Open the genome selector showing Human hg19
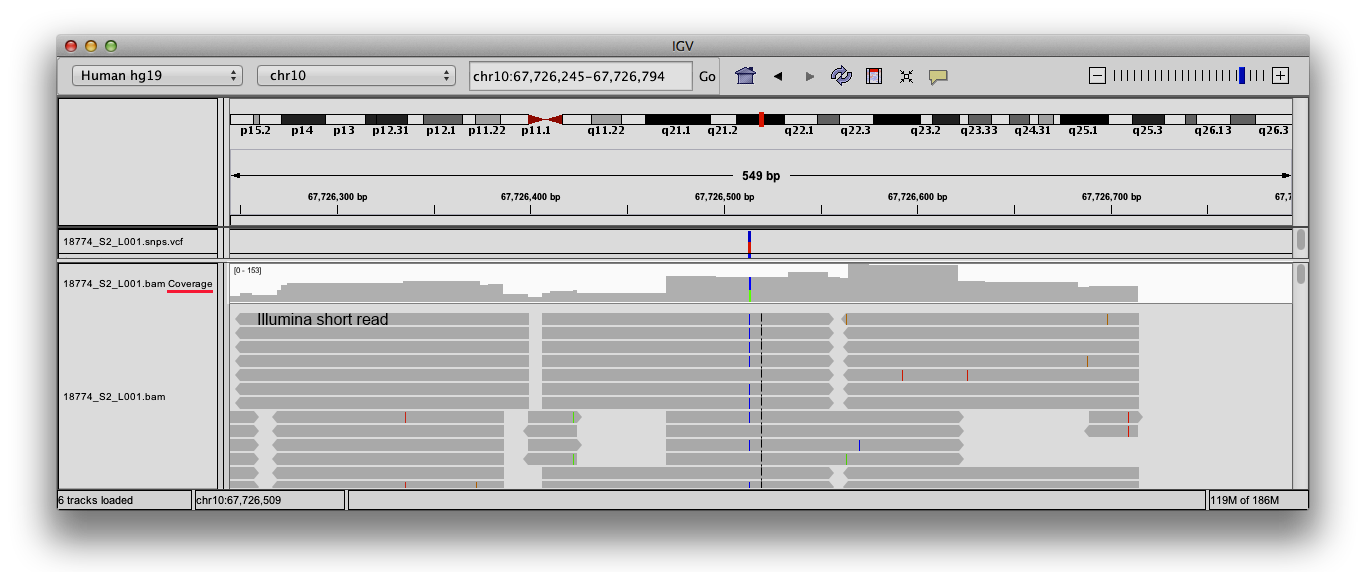 (156, 75)
